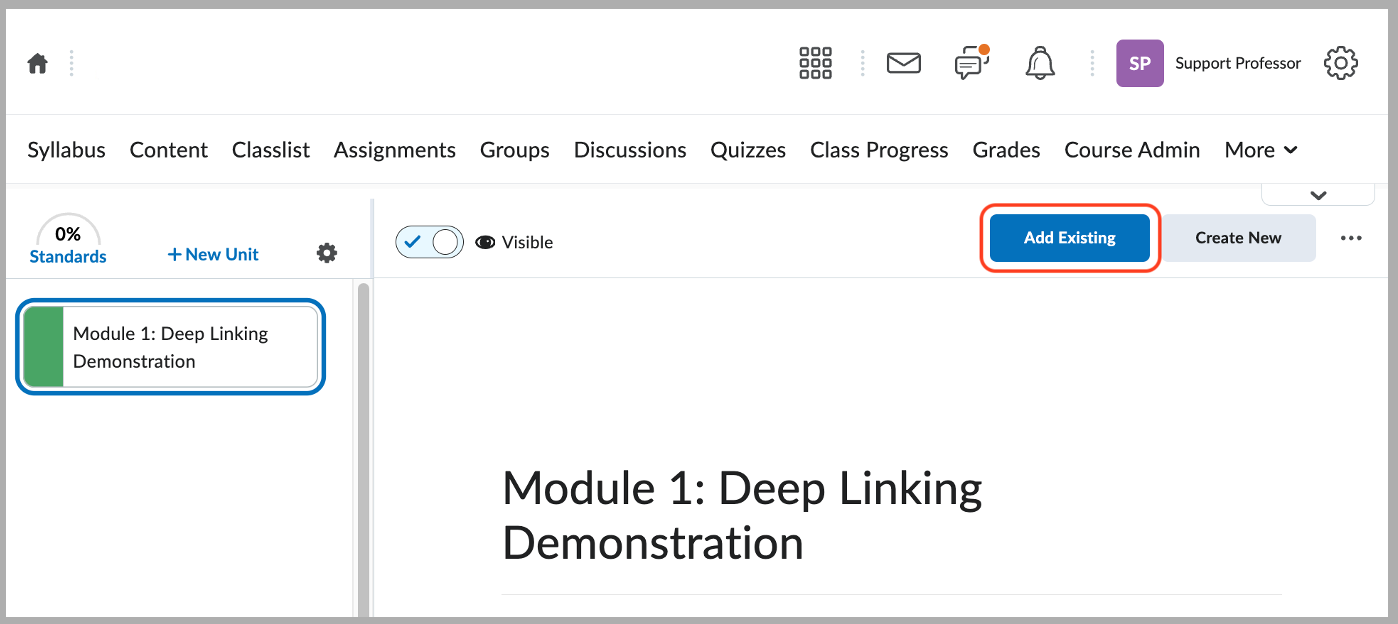
Task: Open the ellipsis options menu
Action: (x=1351, y=237)
